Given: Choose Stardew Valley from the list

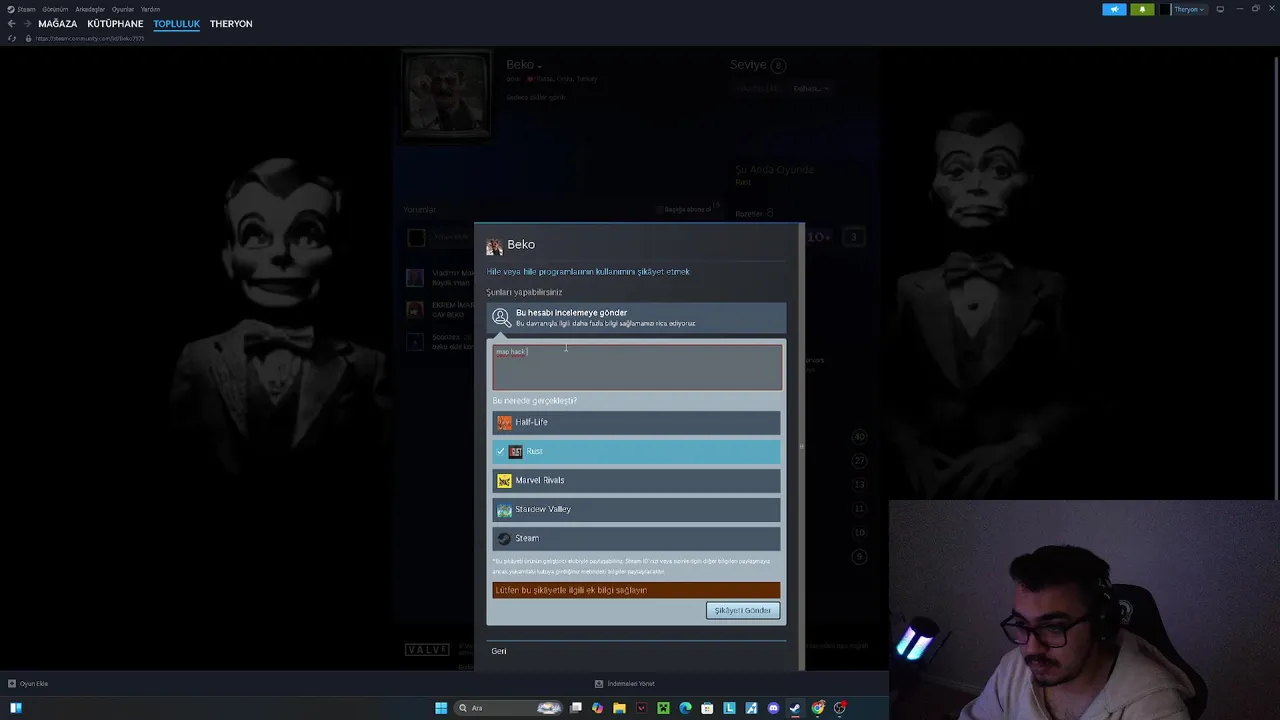Looking at the screenshot, I should coord(636,509).
